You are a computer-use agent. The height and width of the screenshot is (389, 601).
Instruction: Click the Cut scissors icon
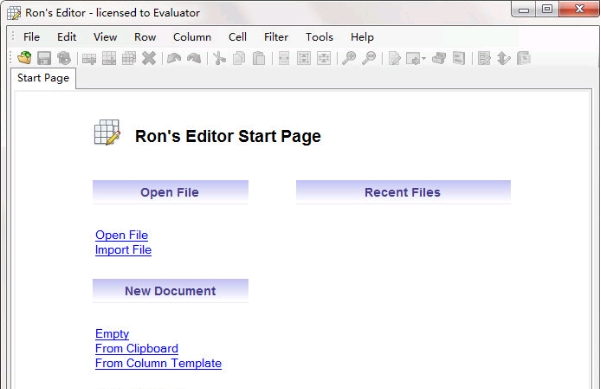[219, 58]
